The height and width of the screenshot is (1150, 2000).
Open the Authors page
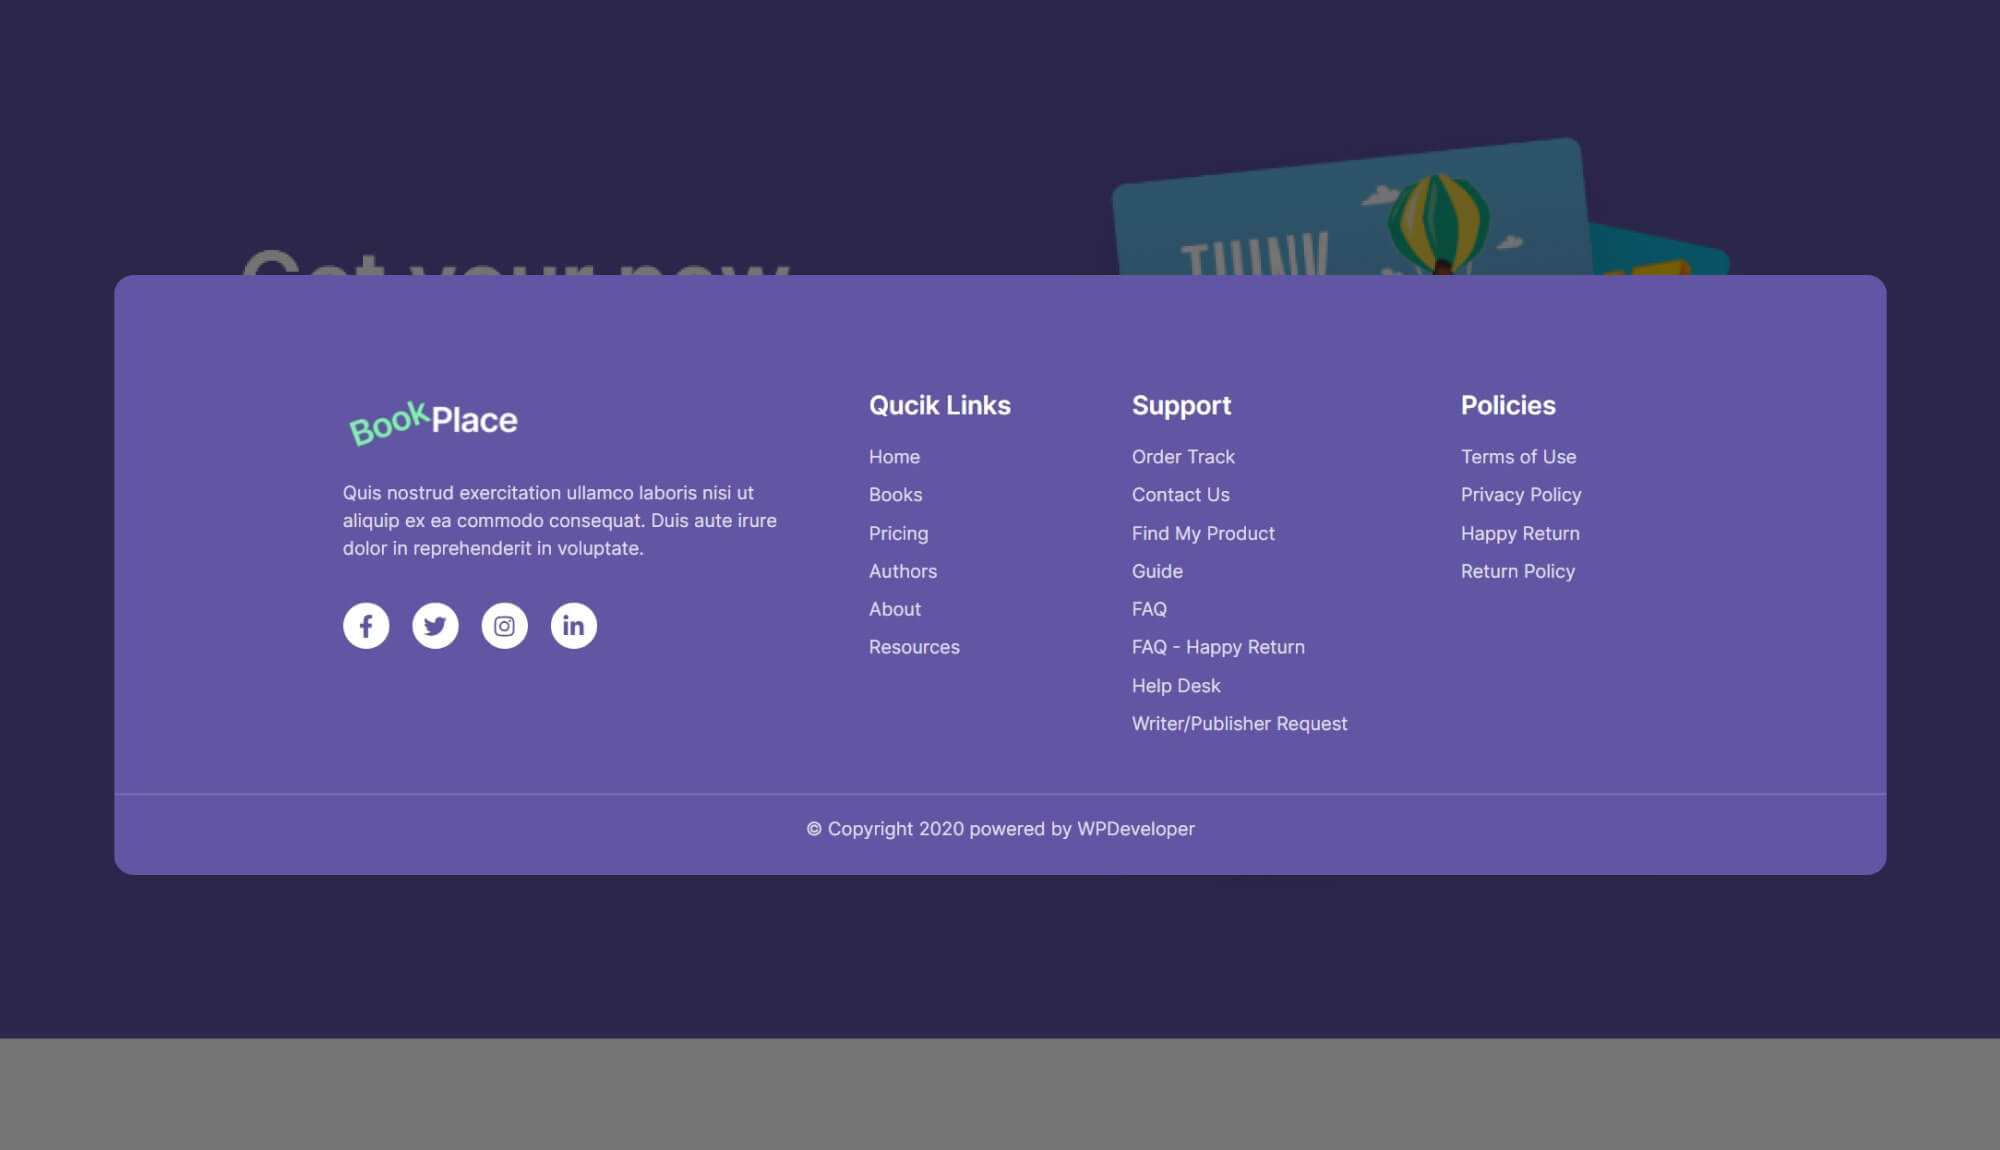(x=903, y=571)
